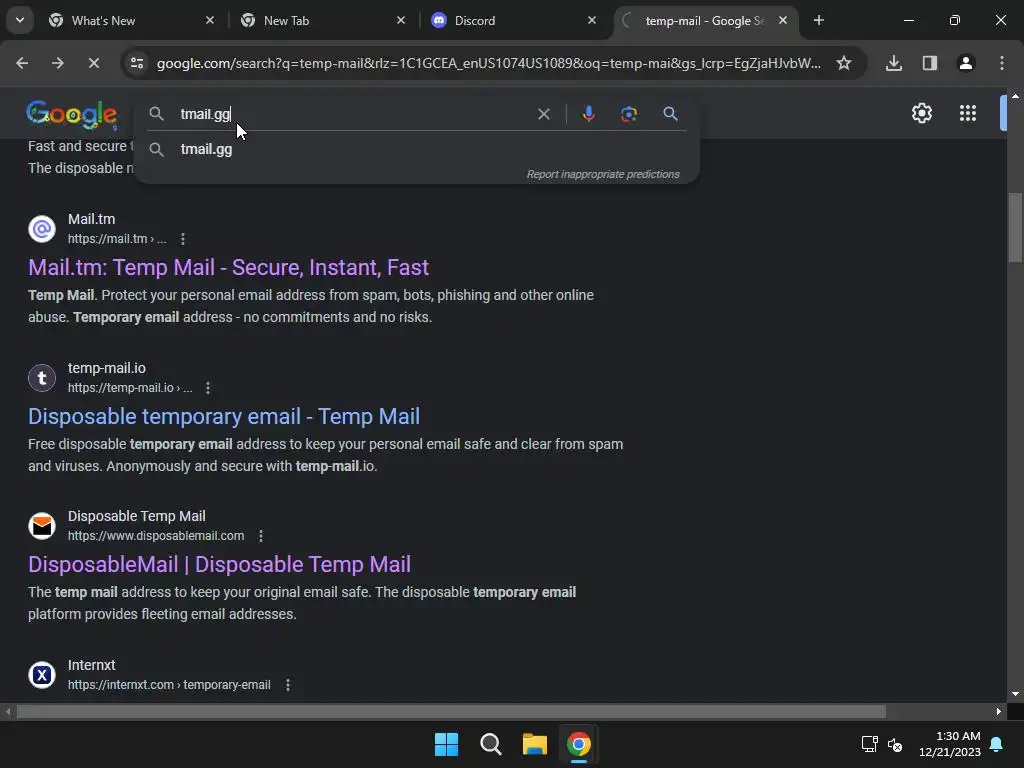Viewport: 1024px width, 768px height.
Task: Click the muted volume tray icon
Action: click(x=895, y=744)
